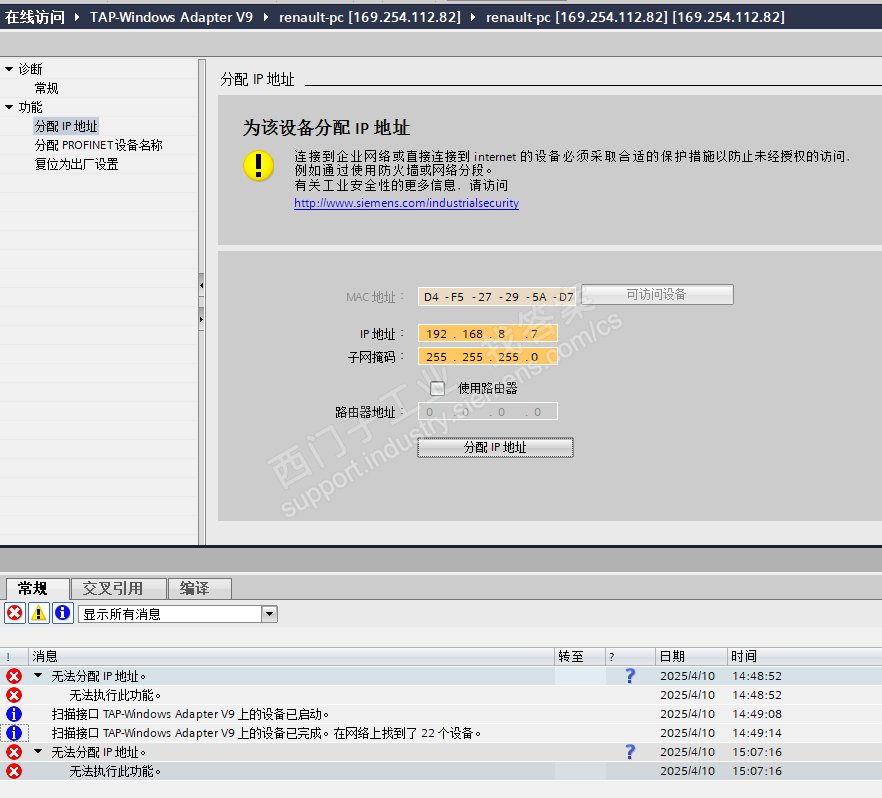Toggle the error messages filter icon

click(15, 613)
